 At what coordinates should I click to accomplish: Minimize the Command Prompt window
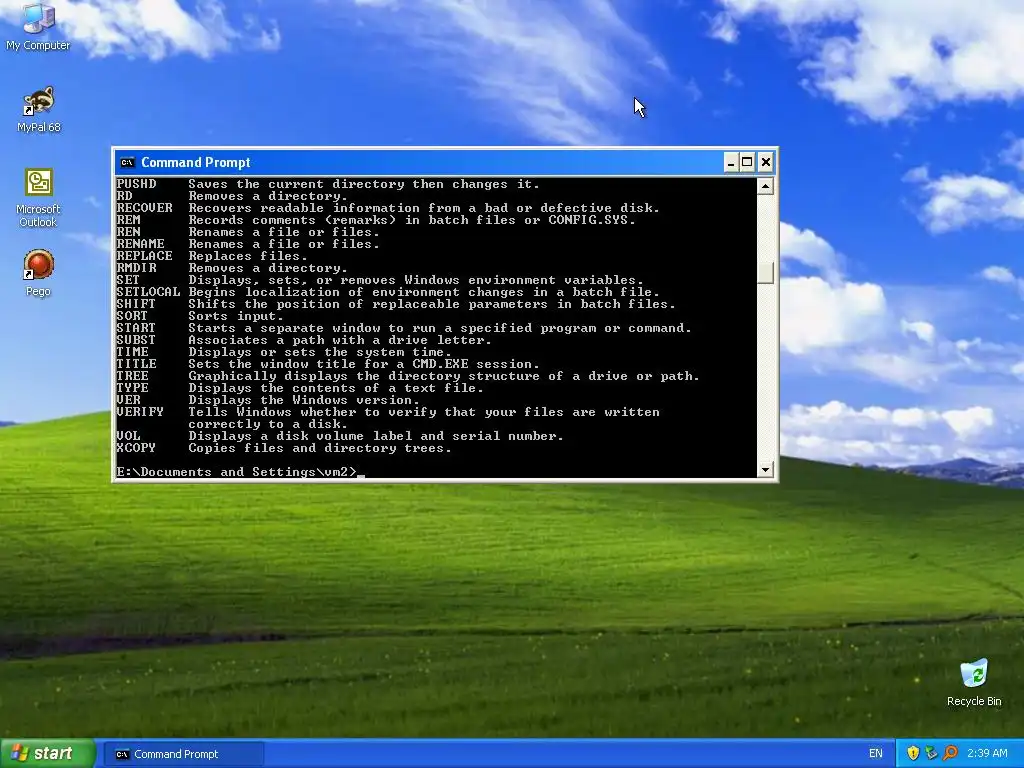click(731, 162)
